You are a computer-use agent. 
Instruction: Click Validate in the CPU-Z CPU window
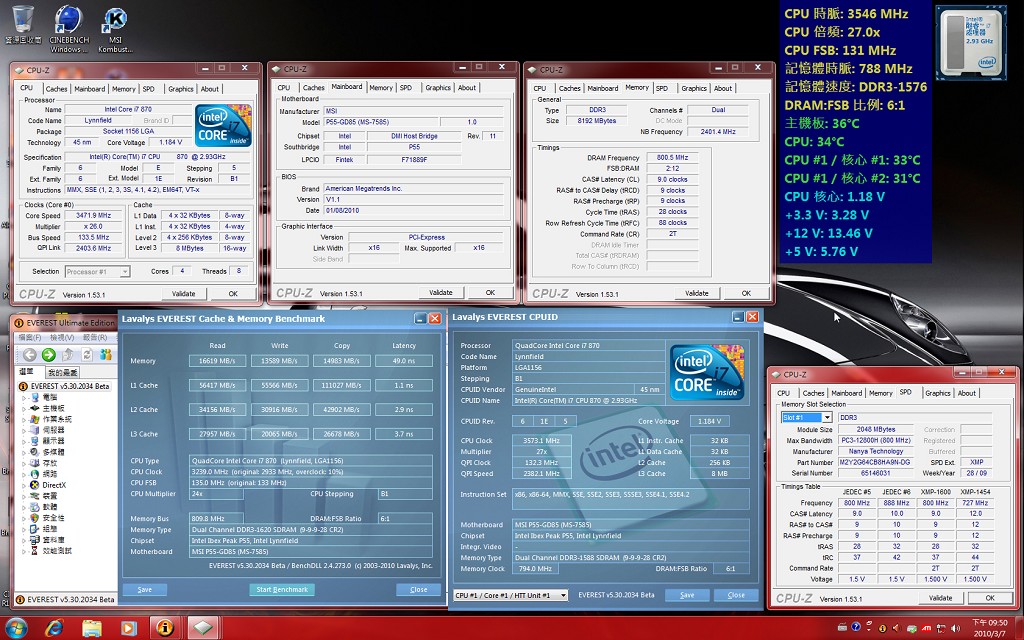click(184, 294)
